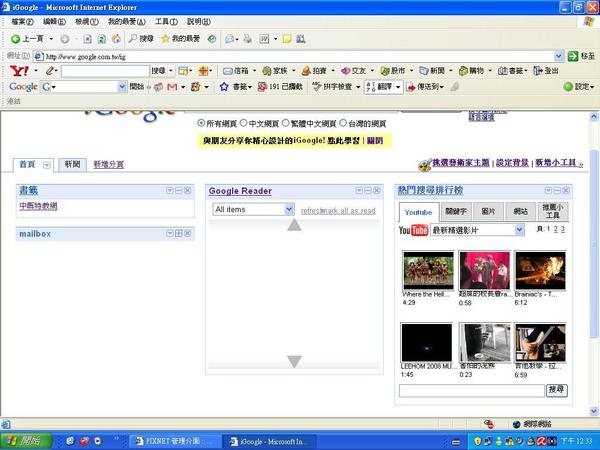The width and height of the screenshot is (600, 450).
Task: Open the 我的最愛 star favorites pane
Action: click(x=181, y=39)
